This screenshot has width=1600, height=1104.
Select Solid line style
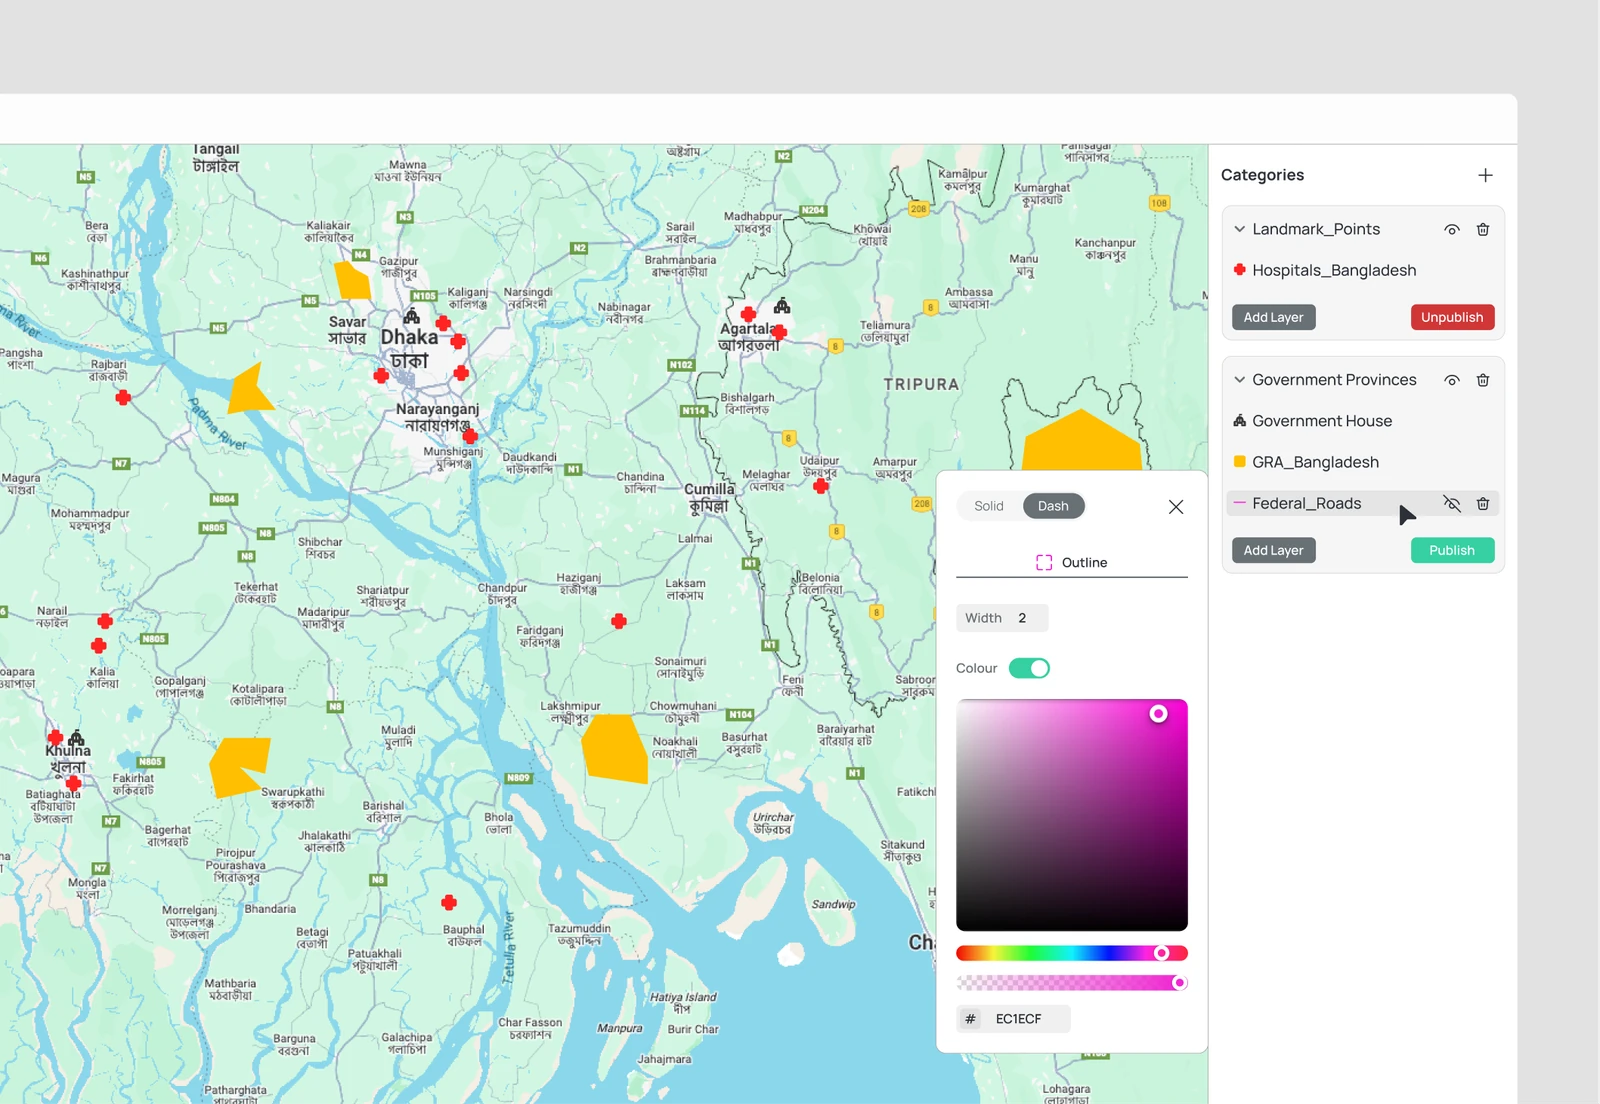(989, 506)
